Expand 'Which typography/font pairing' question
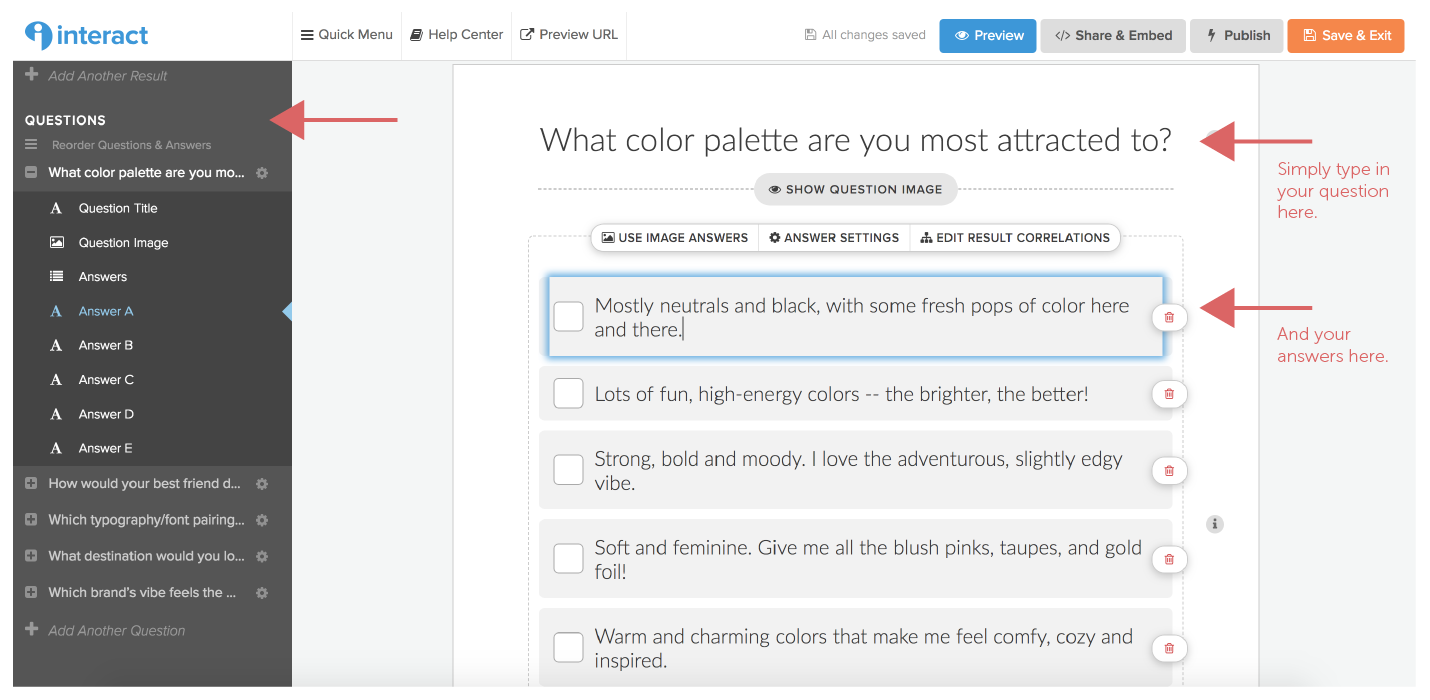1430x700 pixels. click(x=31, y=520)
